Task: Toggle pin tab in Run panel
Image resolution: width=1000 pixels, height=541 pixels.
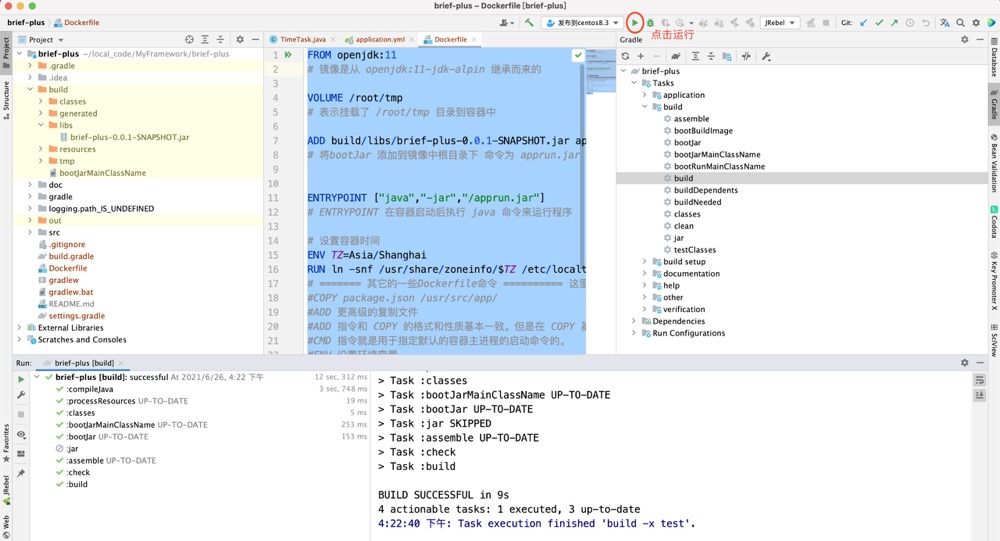Action: [21, 473]
